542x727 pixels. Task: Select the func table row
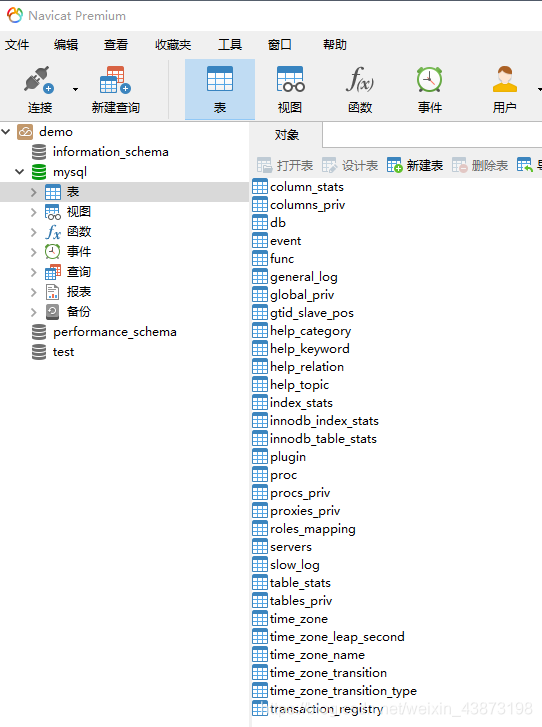click(274, 259)
